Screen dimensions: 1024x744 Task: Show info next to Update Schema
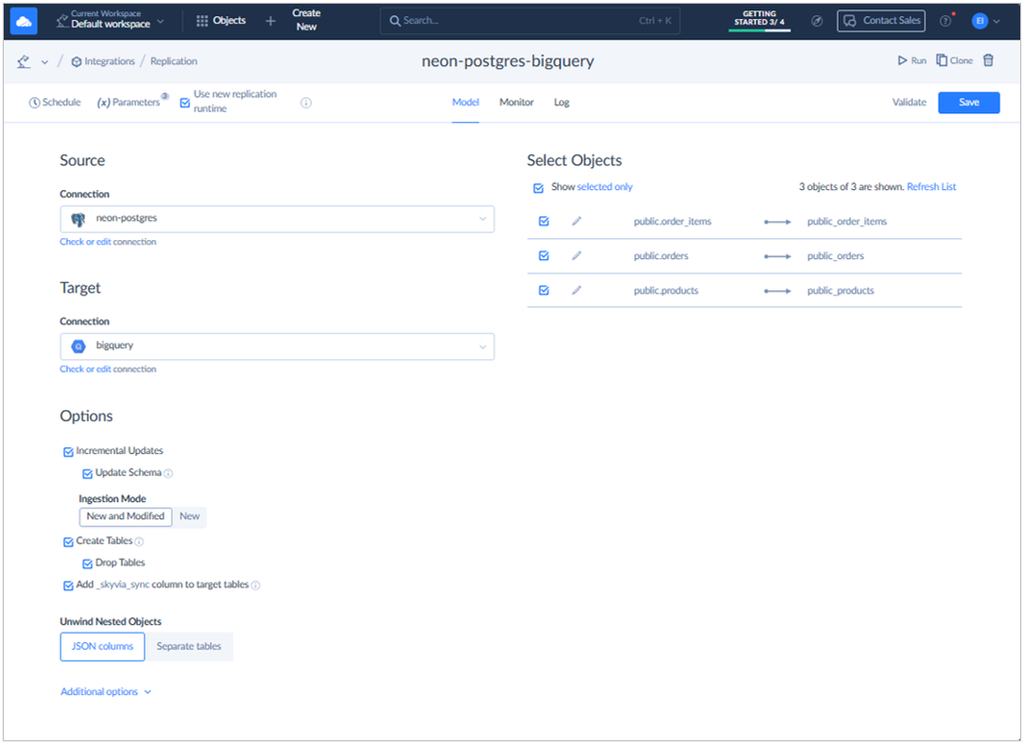coord(168,474)
